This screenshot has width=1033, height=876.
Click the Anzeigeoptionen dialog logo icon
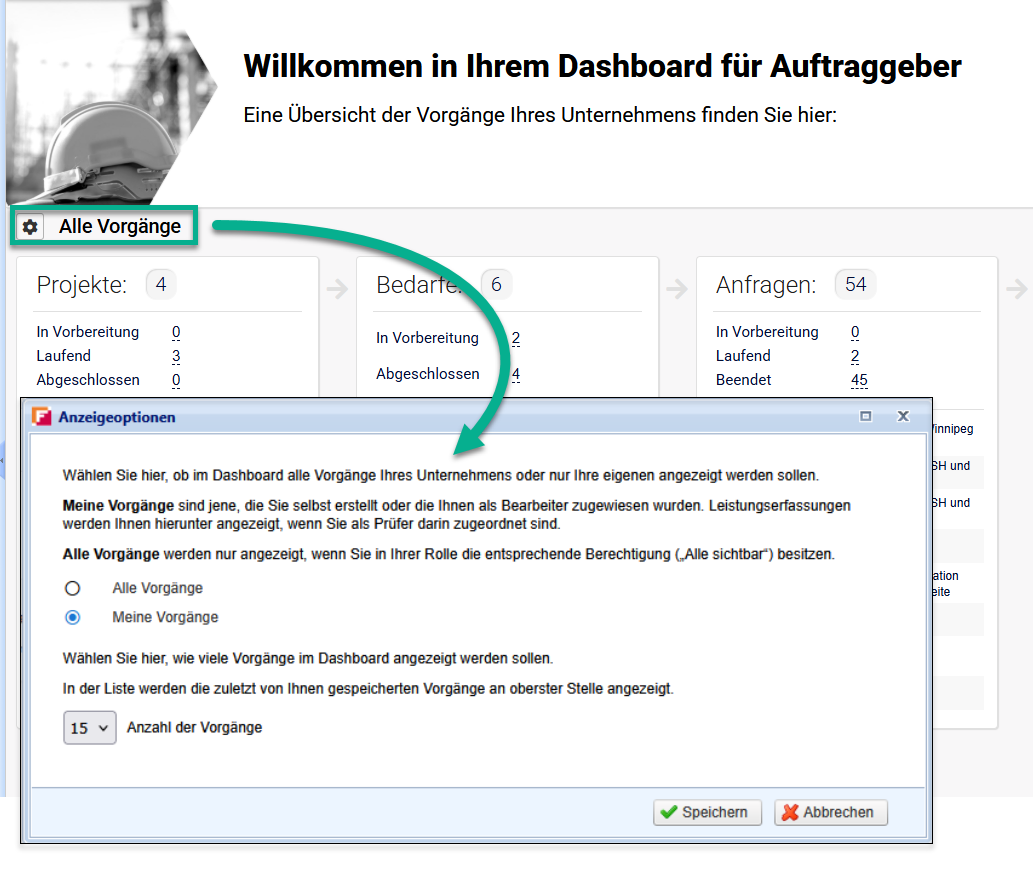pyautogui.click(x=41, y=417)
